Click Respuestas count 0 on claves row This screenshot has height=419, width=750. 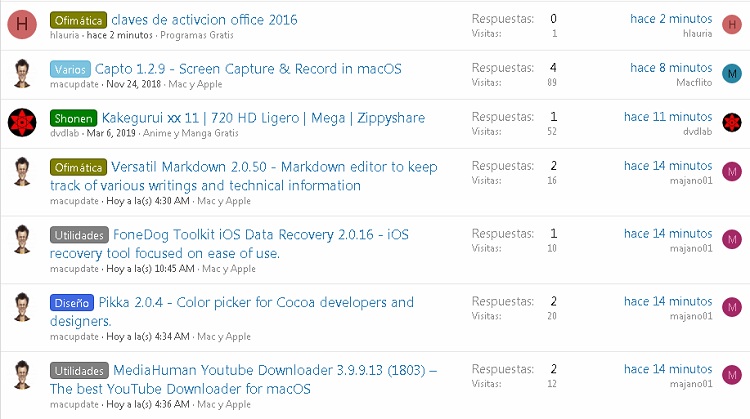(553, 19)
